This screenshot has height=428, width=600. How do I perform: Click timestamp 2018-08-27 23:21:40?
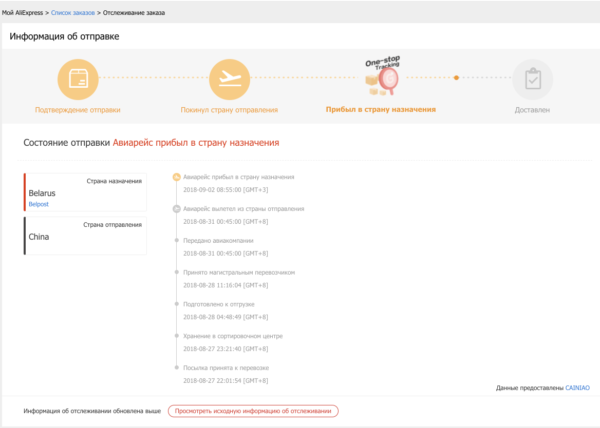tap(225, 348)
